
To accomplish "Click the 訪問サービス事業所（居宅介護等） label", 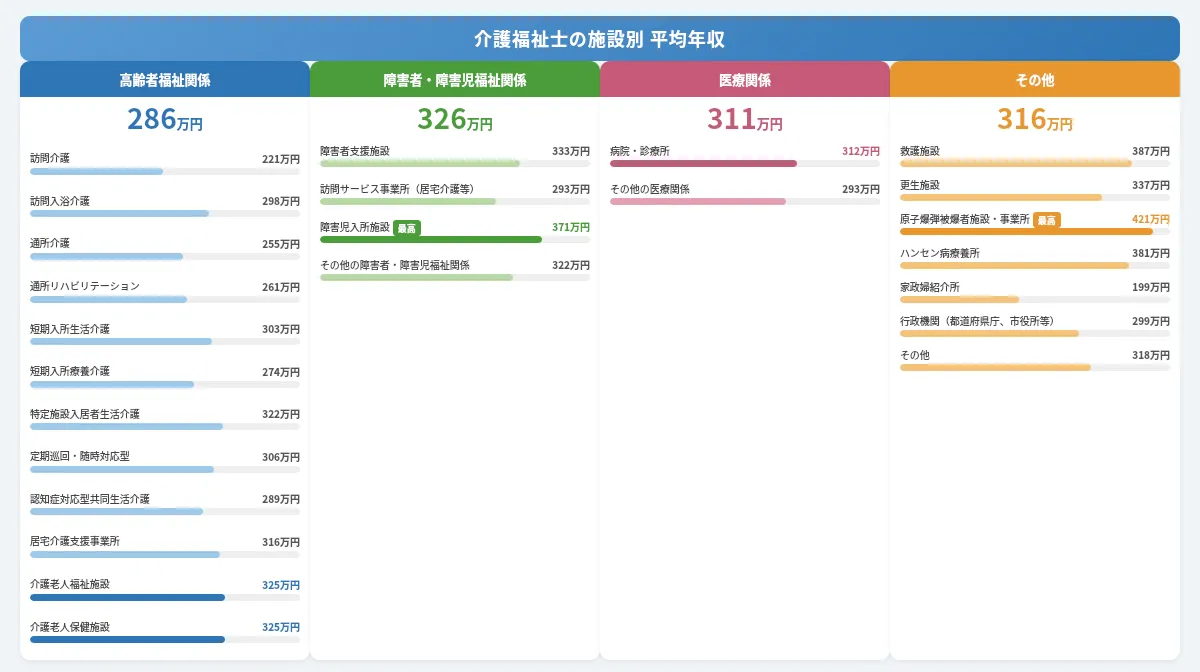I will tap(397, 188).
